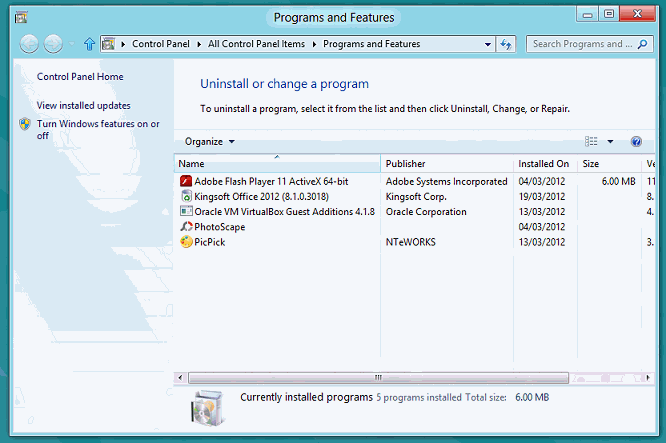The height and width of the screenshot is (443, 666).
Task: Click the Kingsoft Office icon
Action: 186,196
